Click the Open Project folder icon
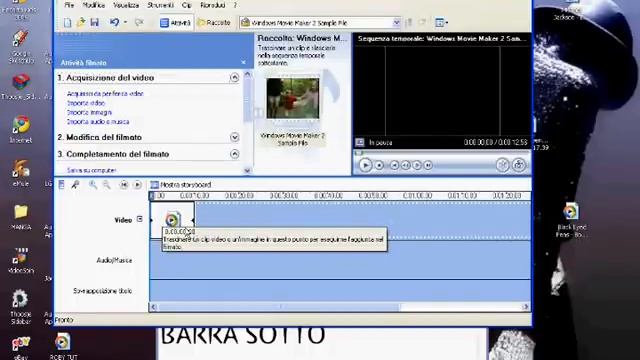Image resolution: width=640 pixels, height=360 pixels. (x=81, y=22)
